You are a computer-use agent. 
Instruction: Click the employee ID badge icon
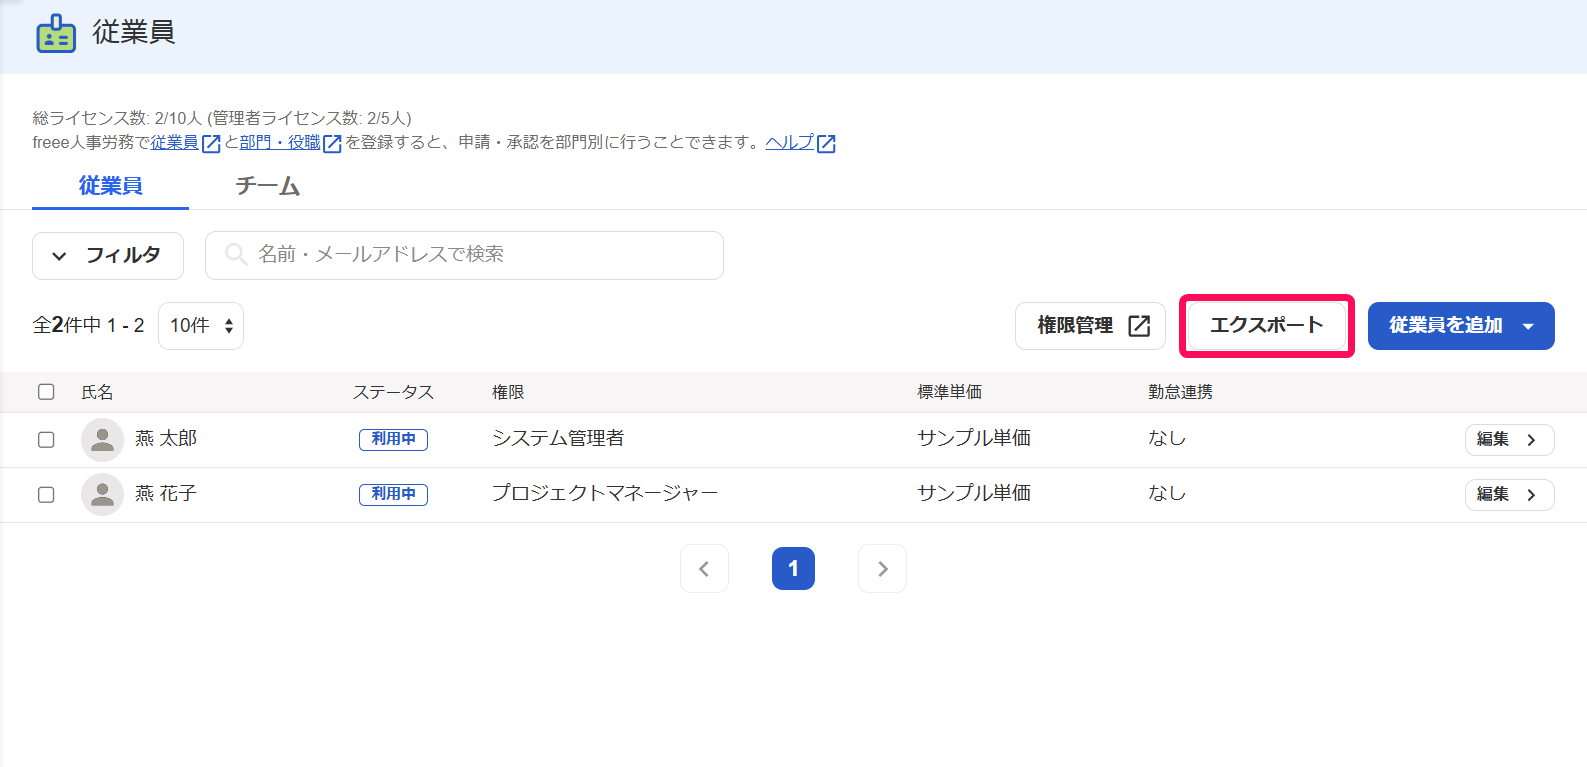tap(56, 33)
